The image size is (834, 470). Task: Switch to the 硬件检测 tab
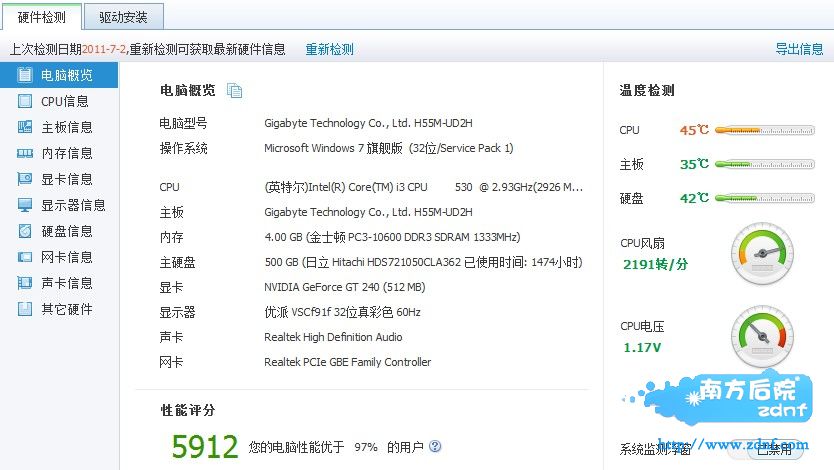coord(41,17)
